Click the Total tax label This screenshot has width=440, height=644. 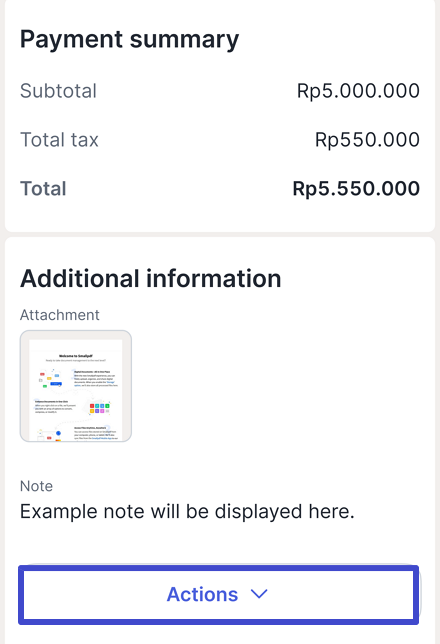[x=59, y=140]
